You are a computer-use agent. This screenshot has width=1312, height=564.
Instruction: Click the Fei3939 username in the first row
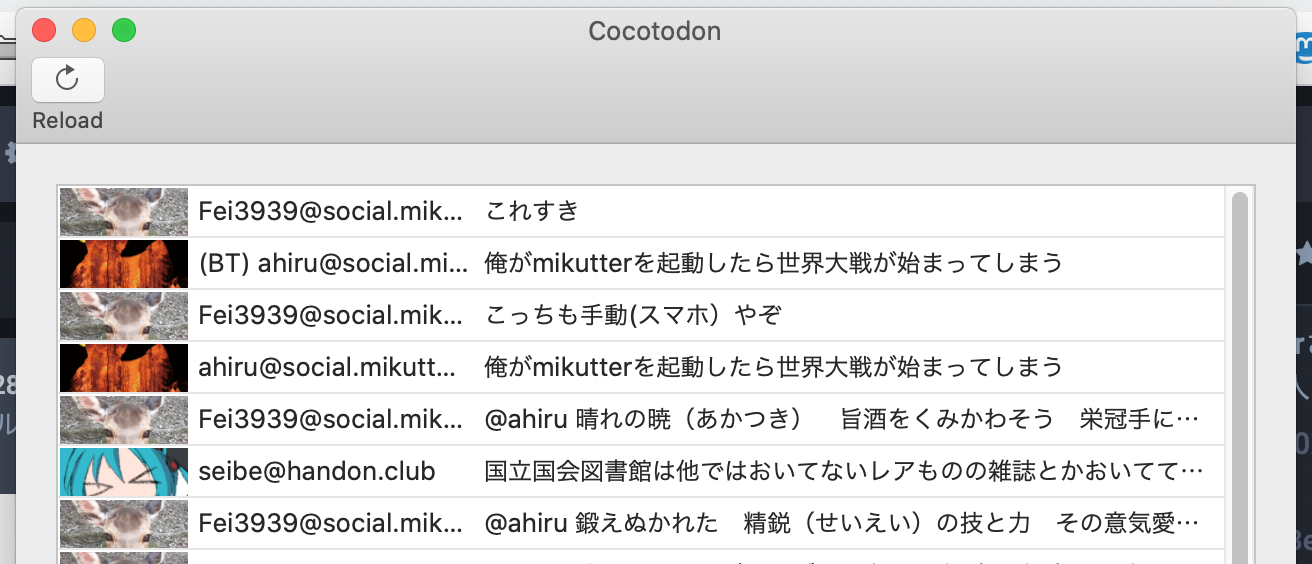pos(331,211)
